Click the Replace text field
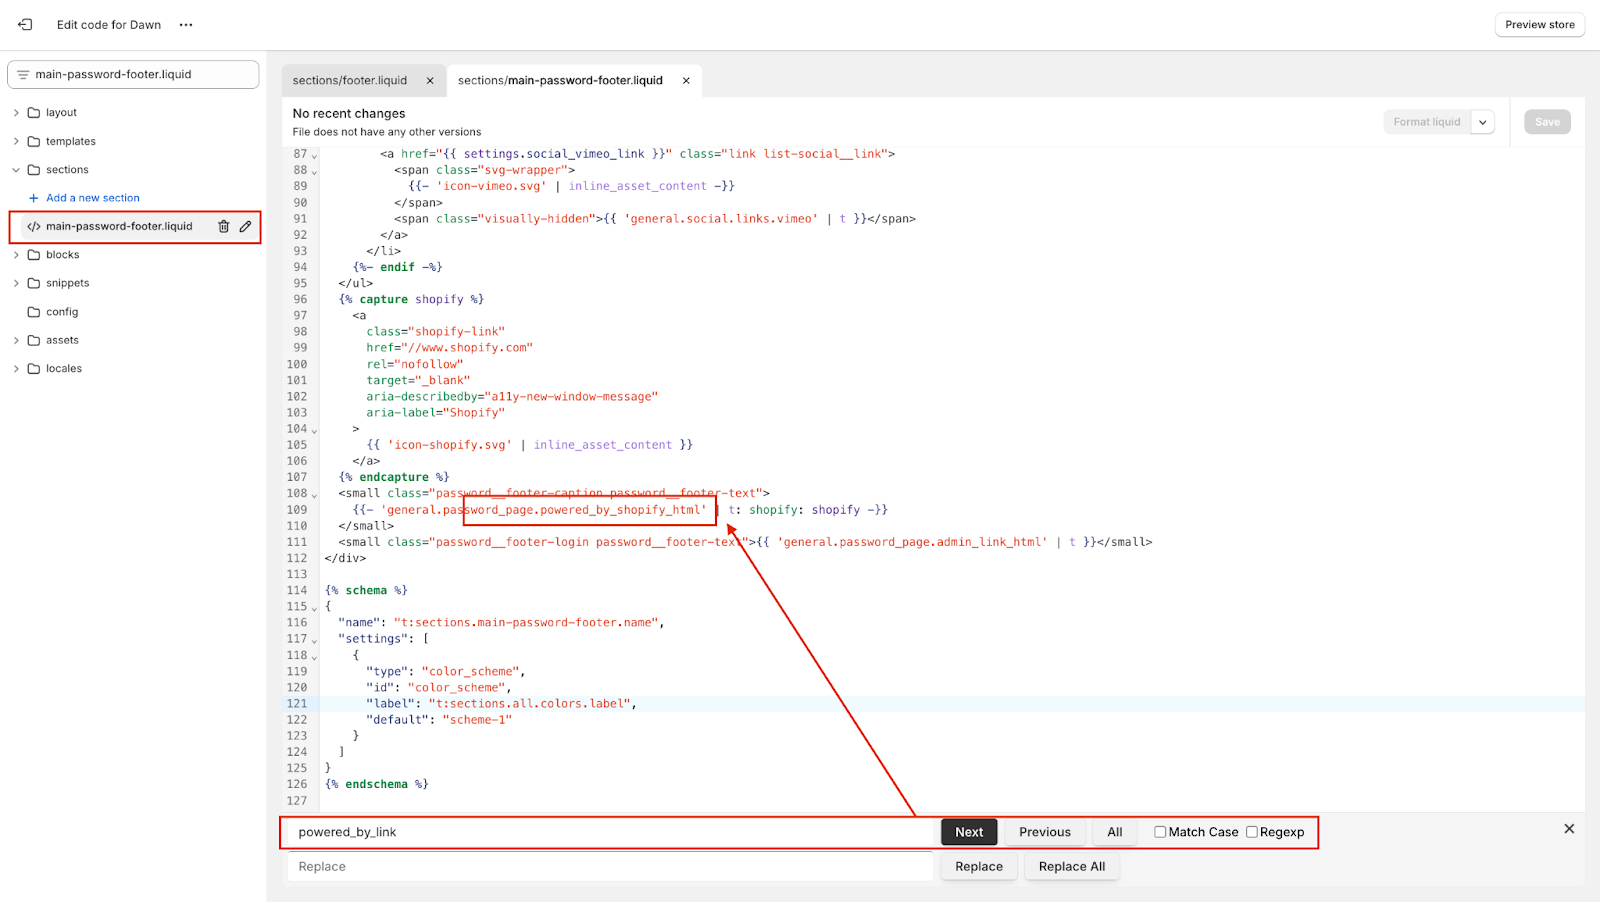Image resolution: width=1600 pixels, height=902 pixels. pyautogui.click(x=611, y=867)
